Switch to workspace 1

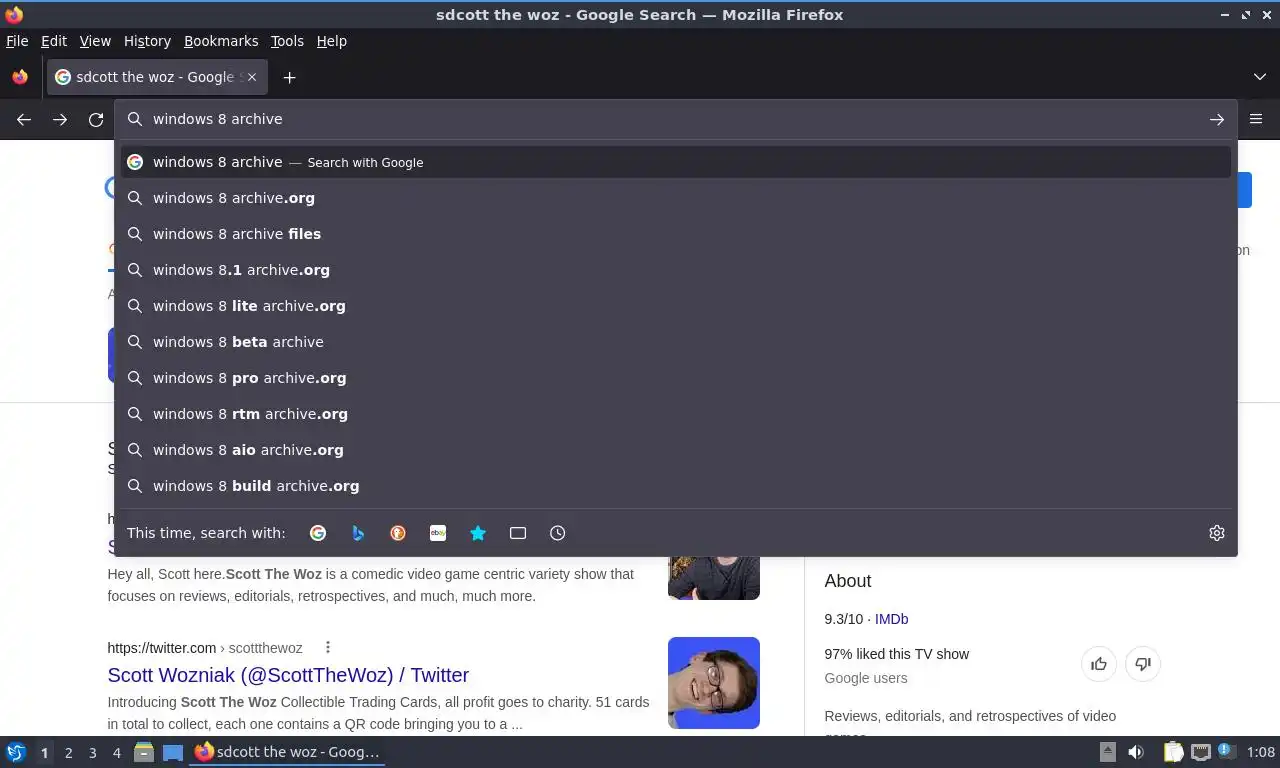[44, 752]
